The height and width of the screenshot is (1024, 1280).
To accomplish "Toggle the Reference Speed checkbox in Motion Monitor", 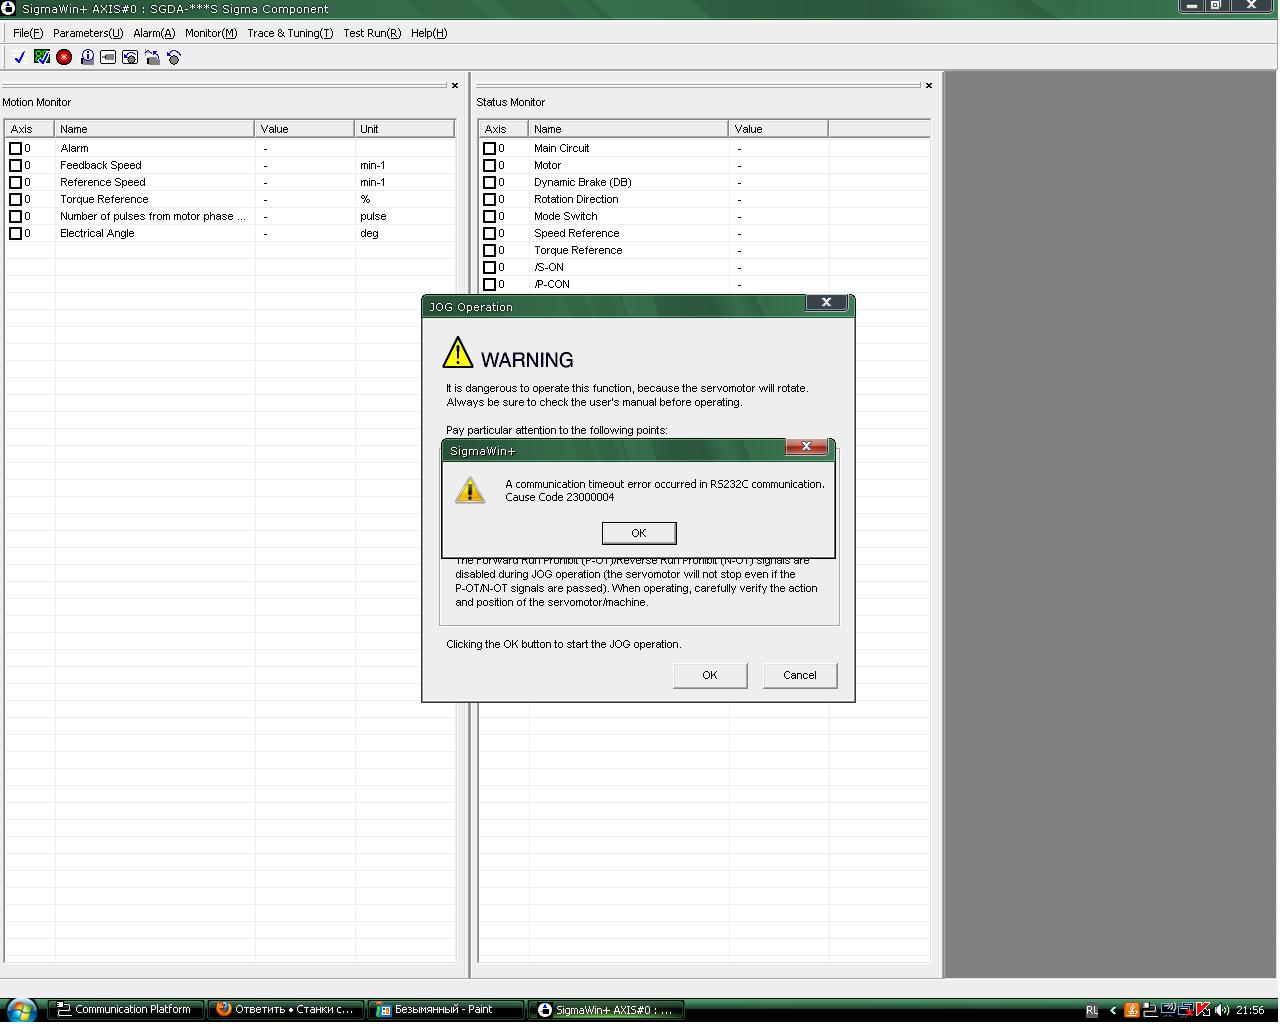I will pyautogui.click(x=15, y=182).
